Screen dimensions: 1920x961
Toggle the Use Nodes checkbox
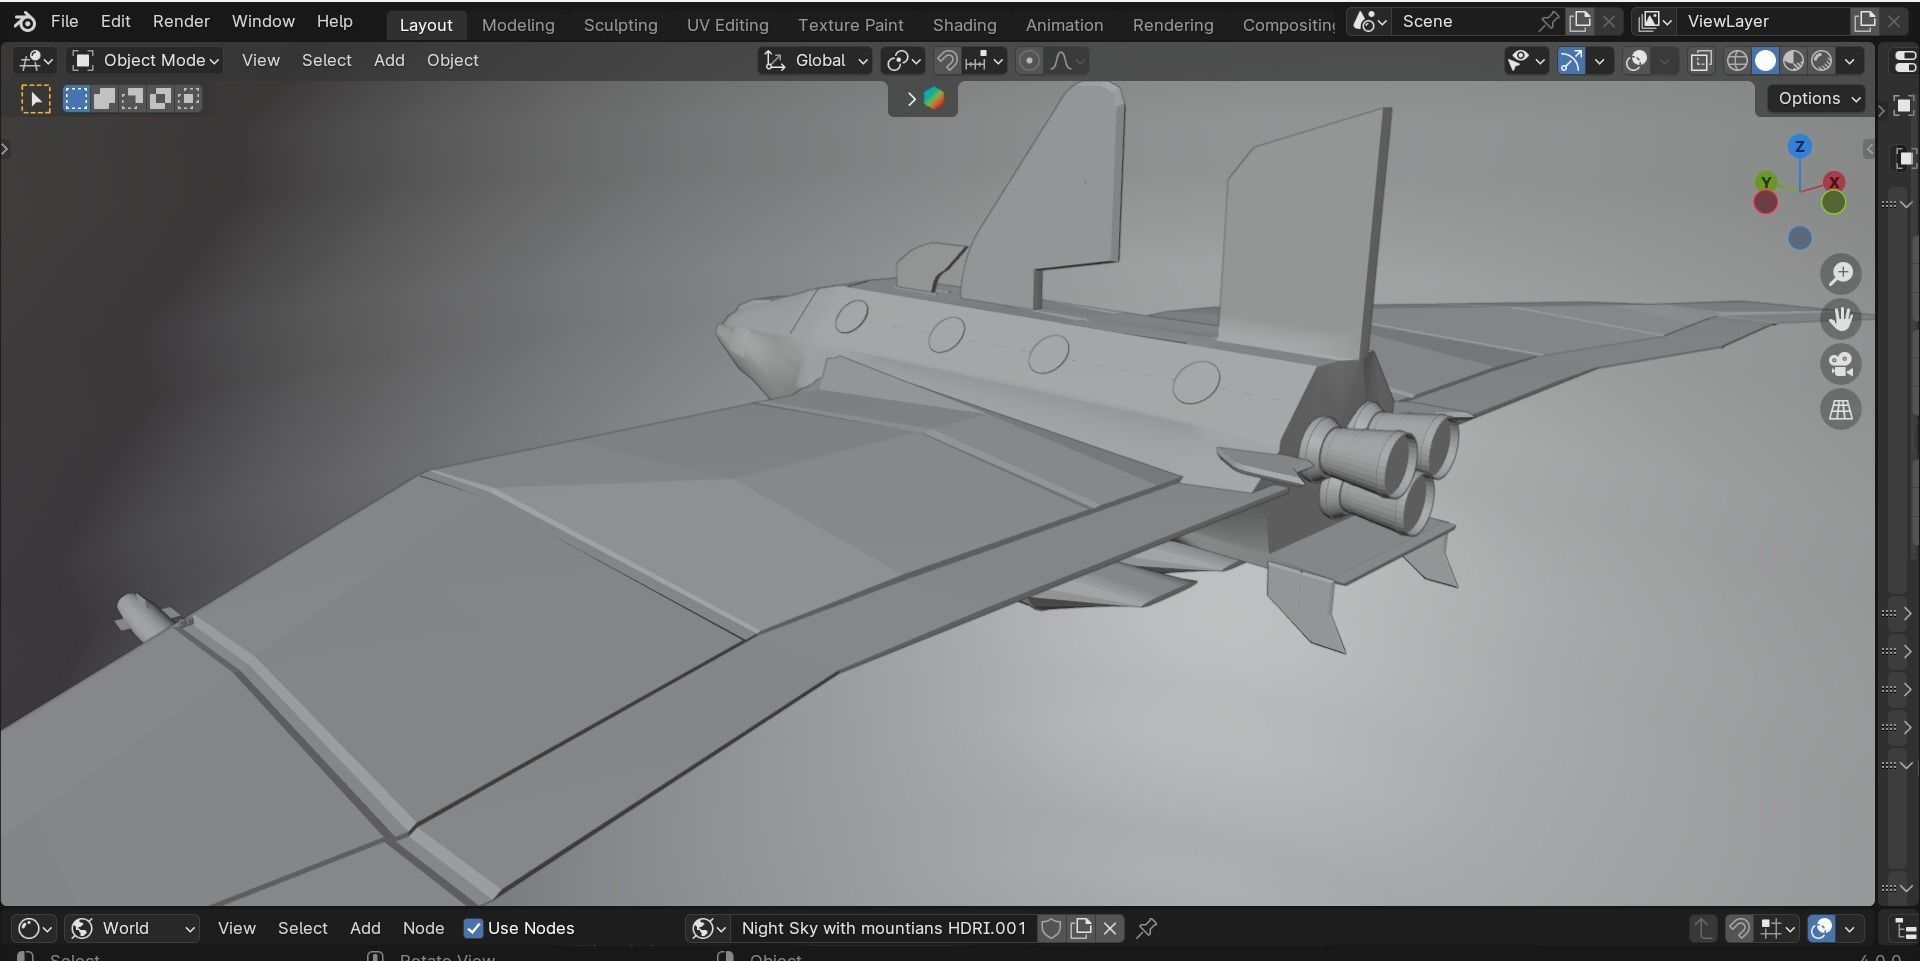[473, 928]
